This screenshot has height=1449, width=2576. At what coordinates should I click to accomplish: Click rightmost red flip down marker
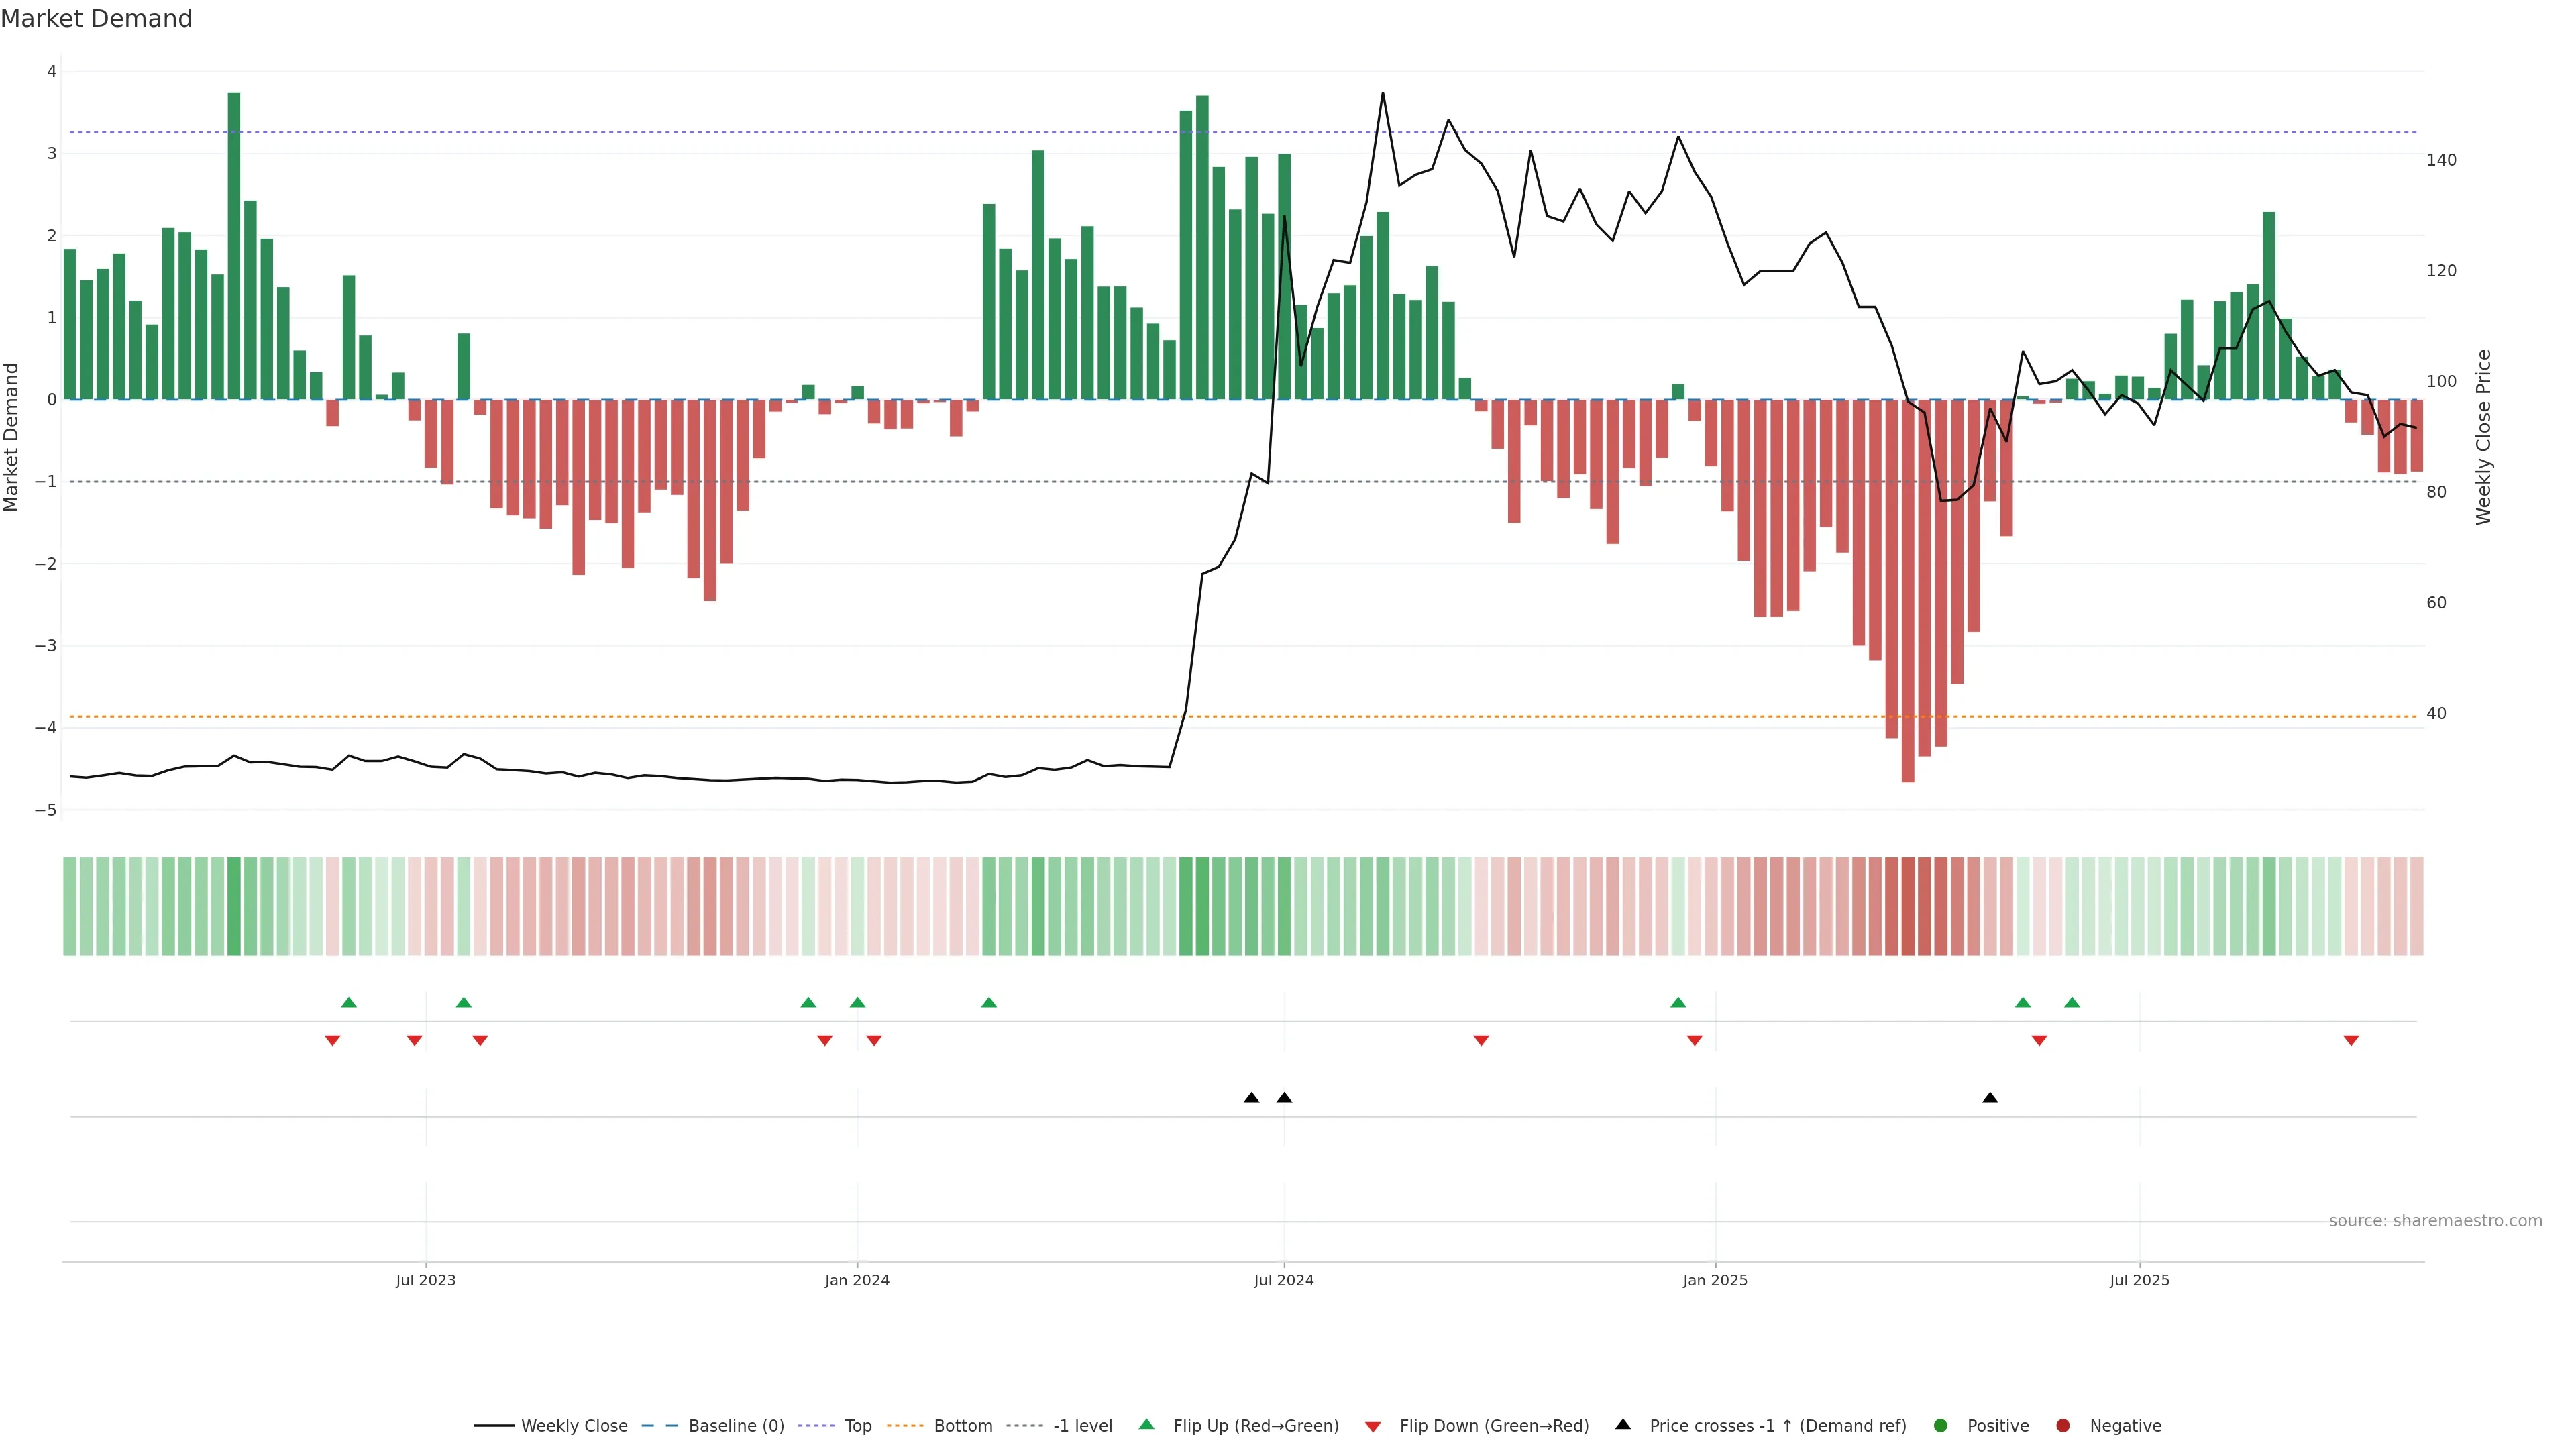point(2351,1041)
